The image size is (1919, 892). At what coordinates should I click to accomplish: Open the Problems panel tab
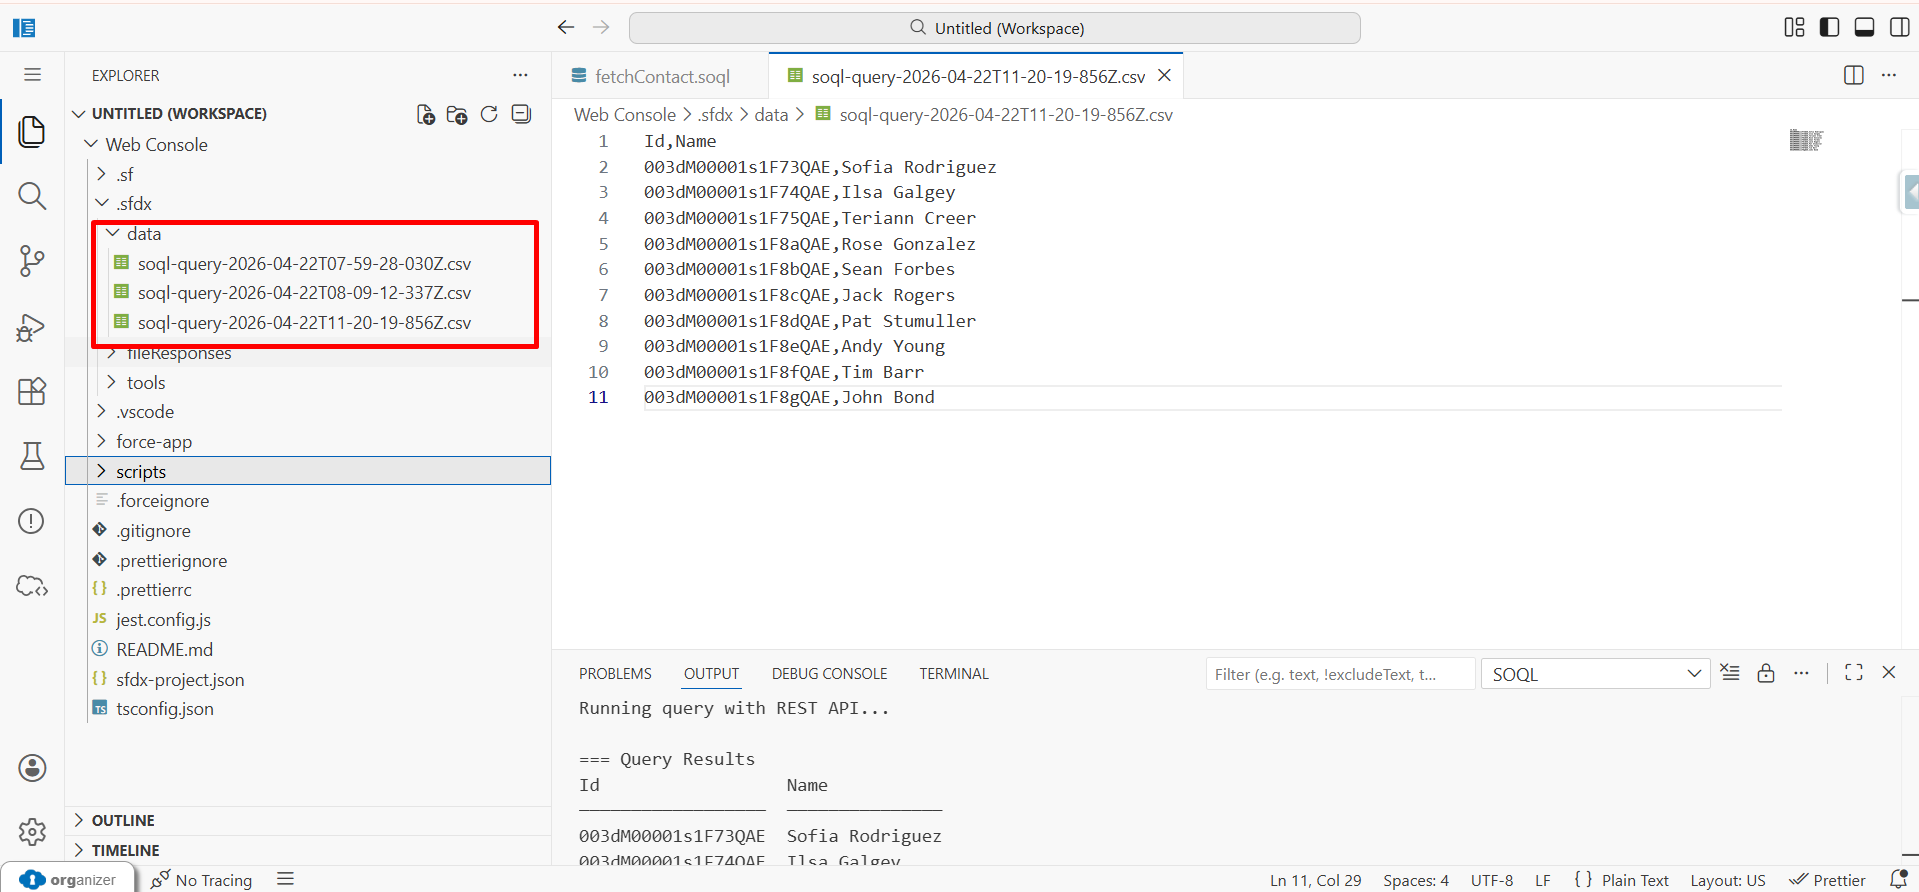pyautogui.click(x=615, y=674)
